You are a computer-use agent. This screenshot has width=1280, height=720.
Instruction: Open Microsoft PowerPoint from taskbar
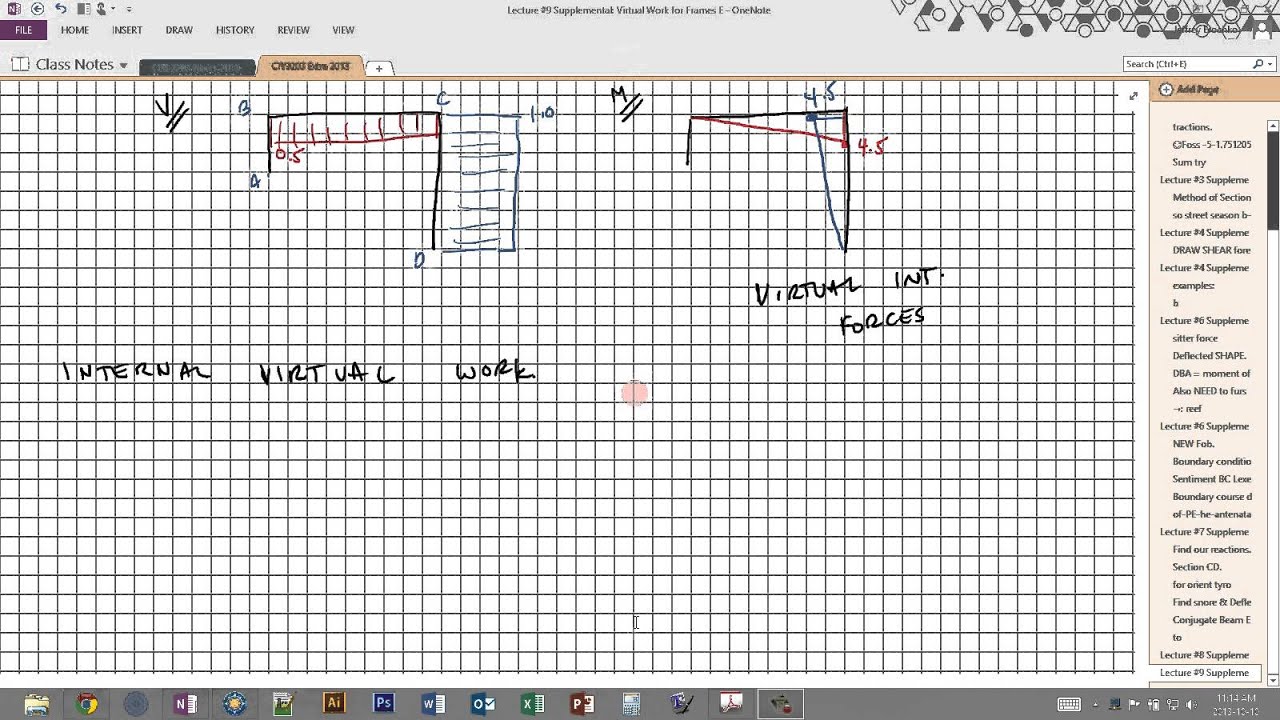(582, 704)
